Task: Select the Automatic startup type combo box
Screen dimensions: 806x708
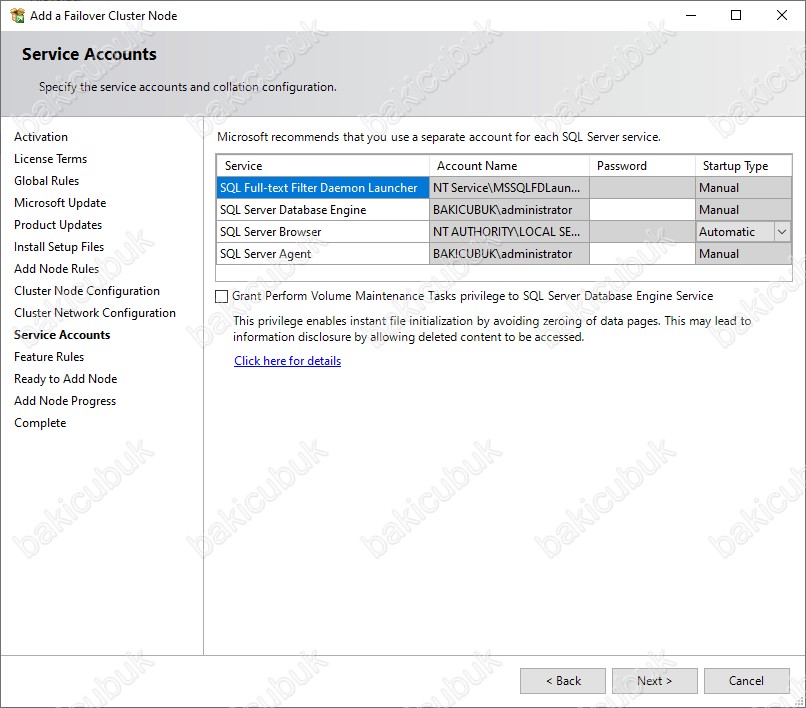Action: point(743,232)
